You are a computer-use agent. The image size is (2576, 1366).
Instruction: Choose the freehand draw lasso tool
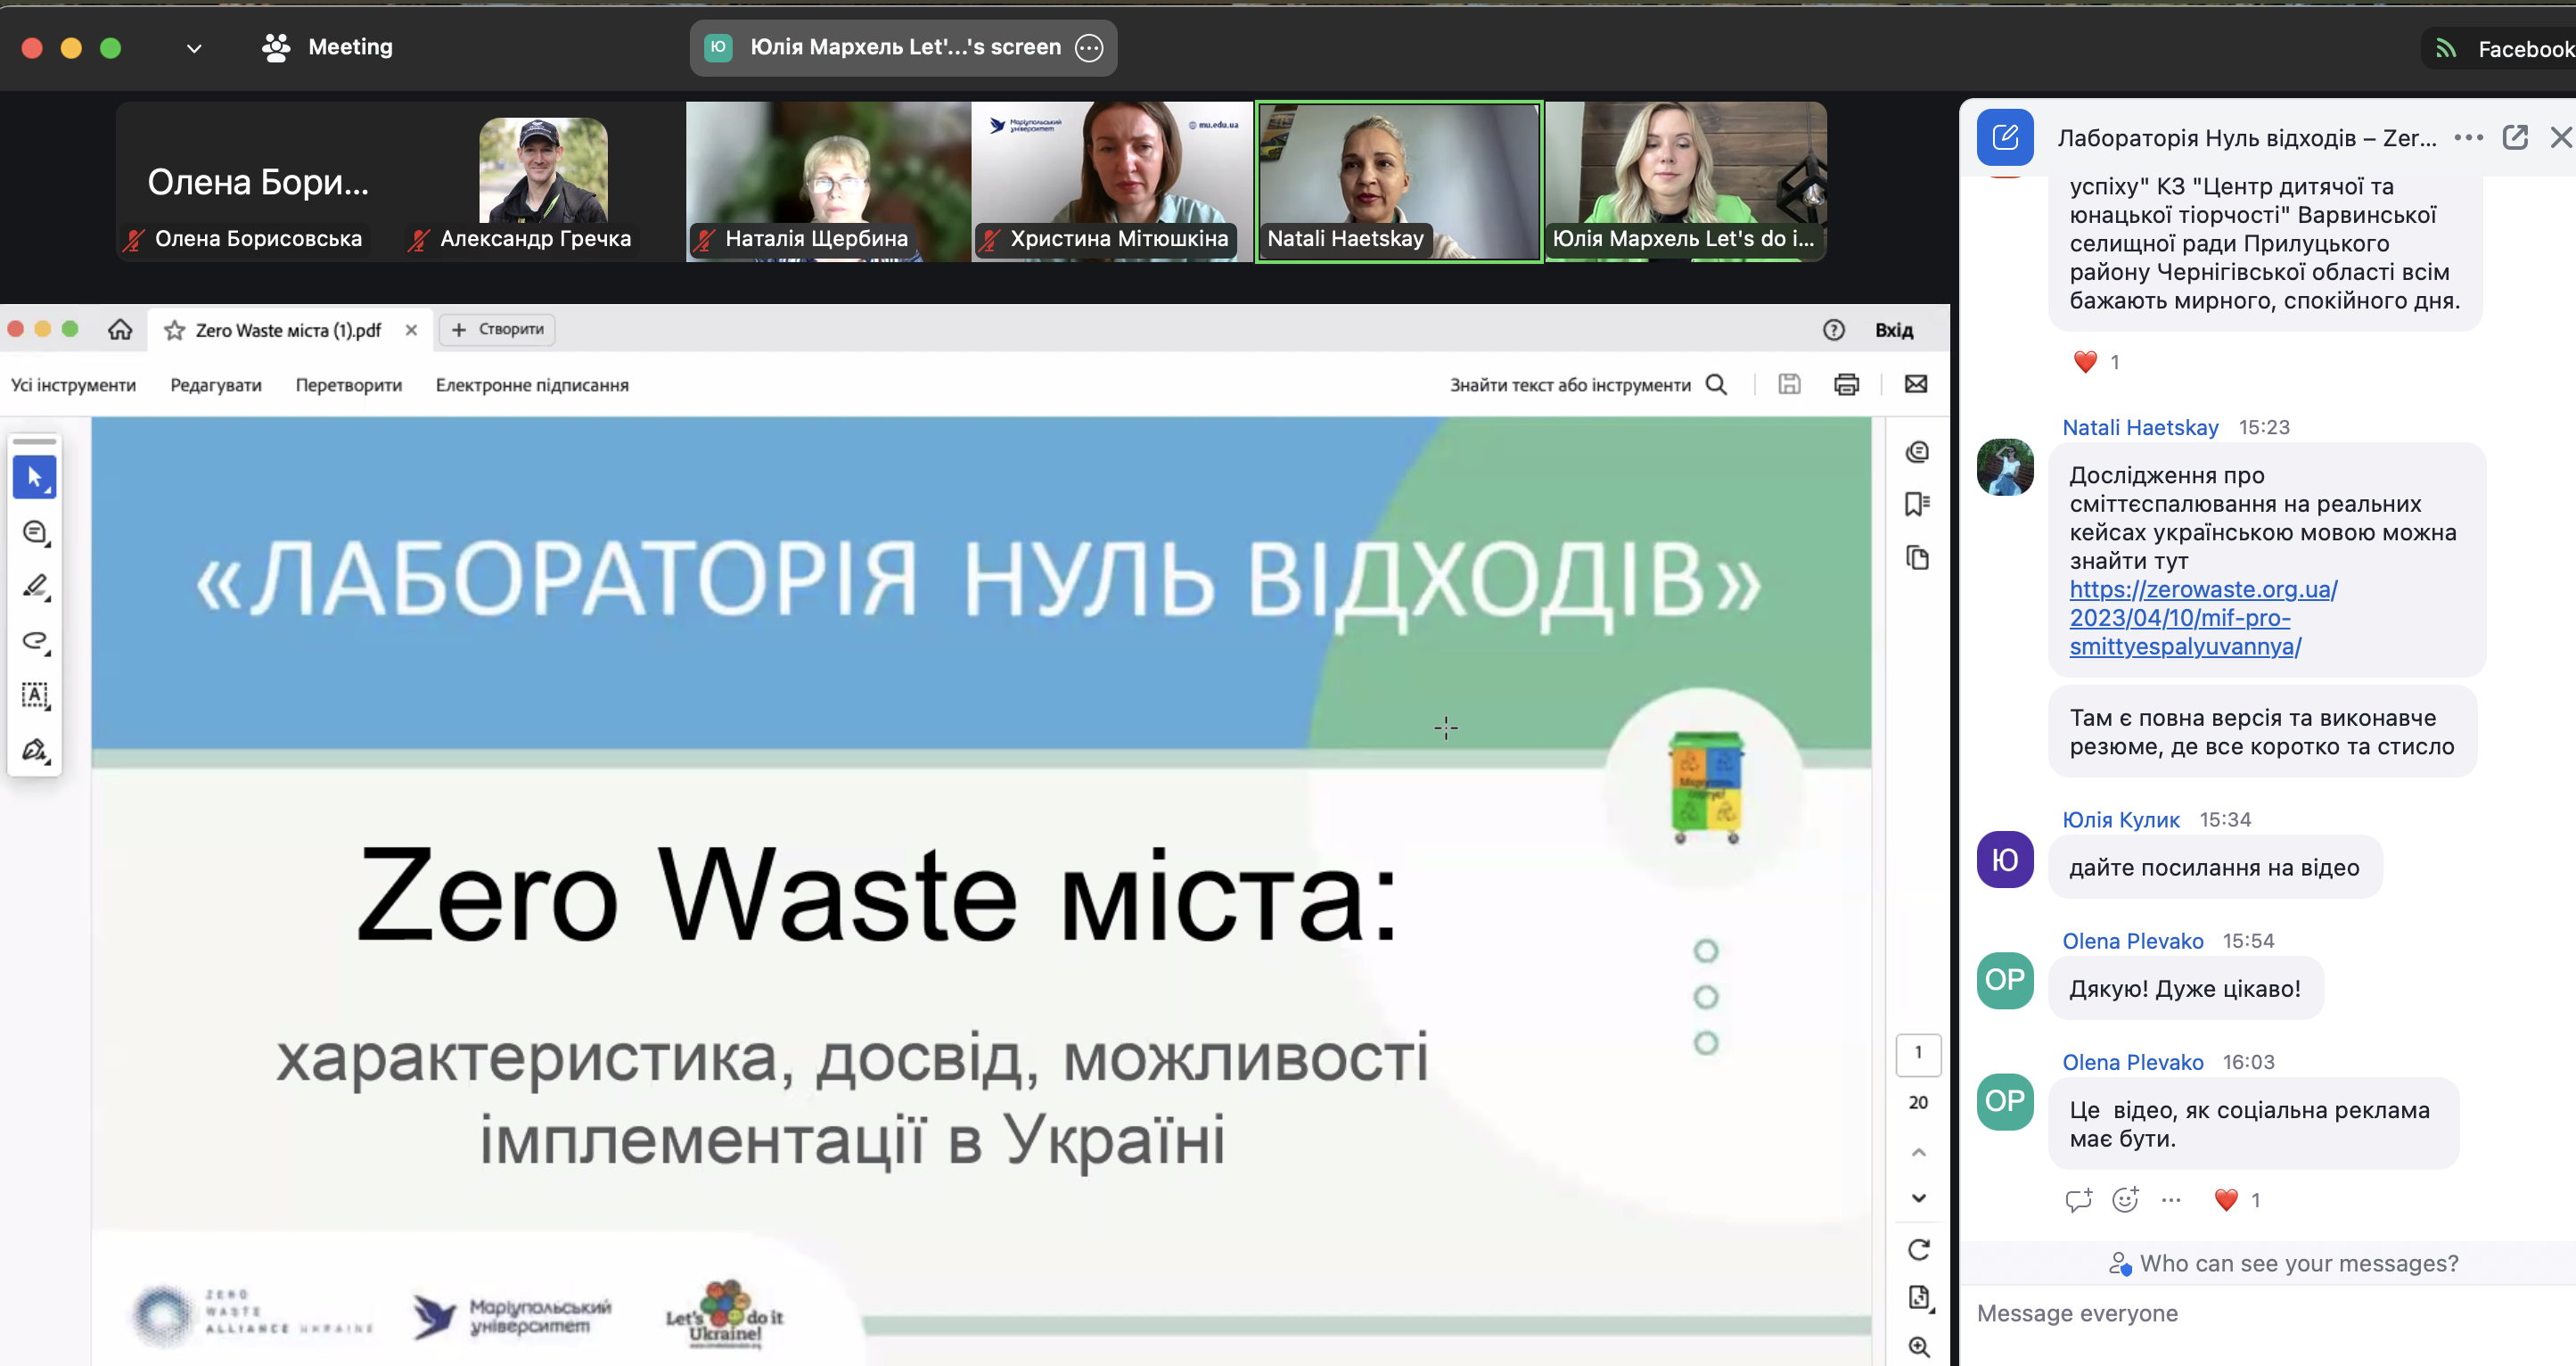point(34,641)
